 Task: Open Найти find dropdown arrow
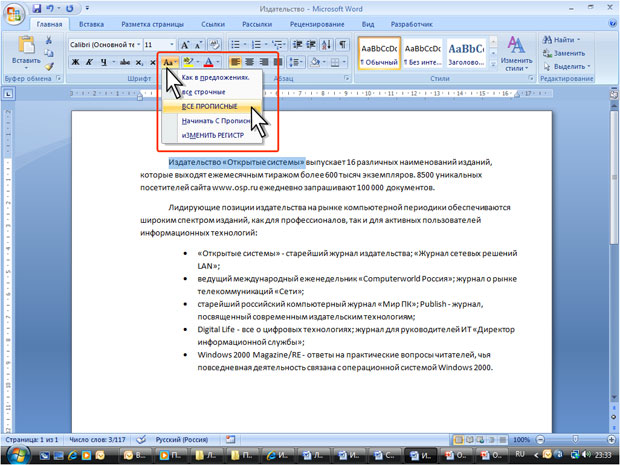click(x=578, y=40)
